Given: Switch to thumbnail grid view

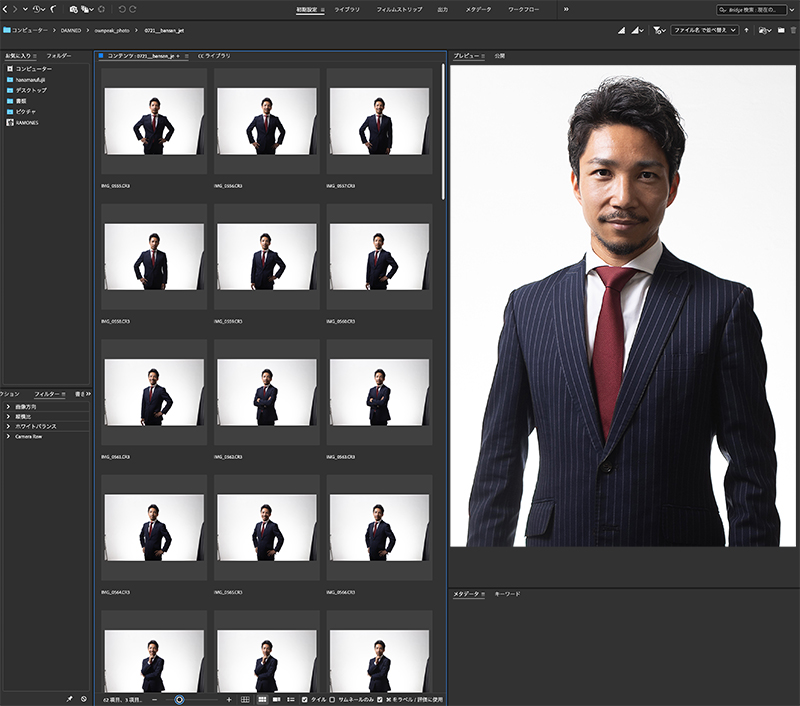Looking at the screenshot, I should click(x=262, y=700).
